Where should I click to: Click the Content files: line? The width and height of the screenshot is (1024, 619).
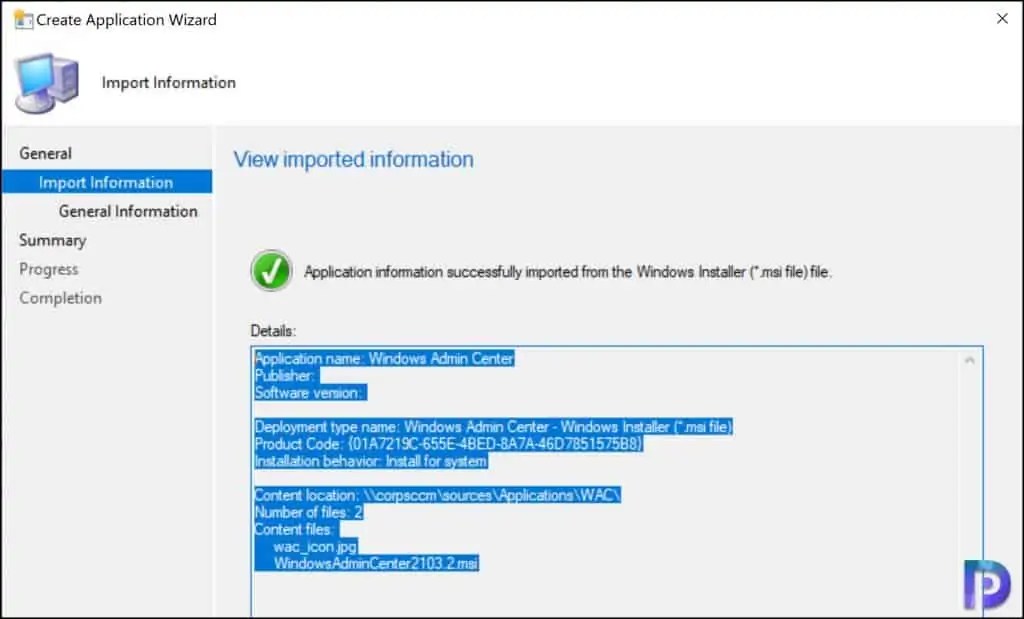(296, 529)
